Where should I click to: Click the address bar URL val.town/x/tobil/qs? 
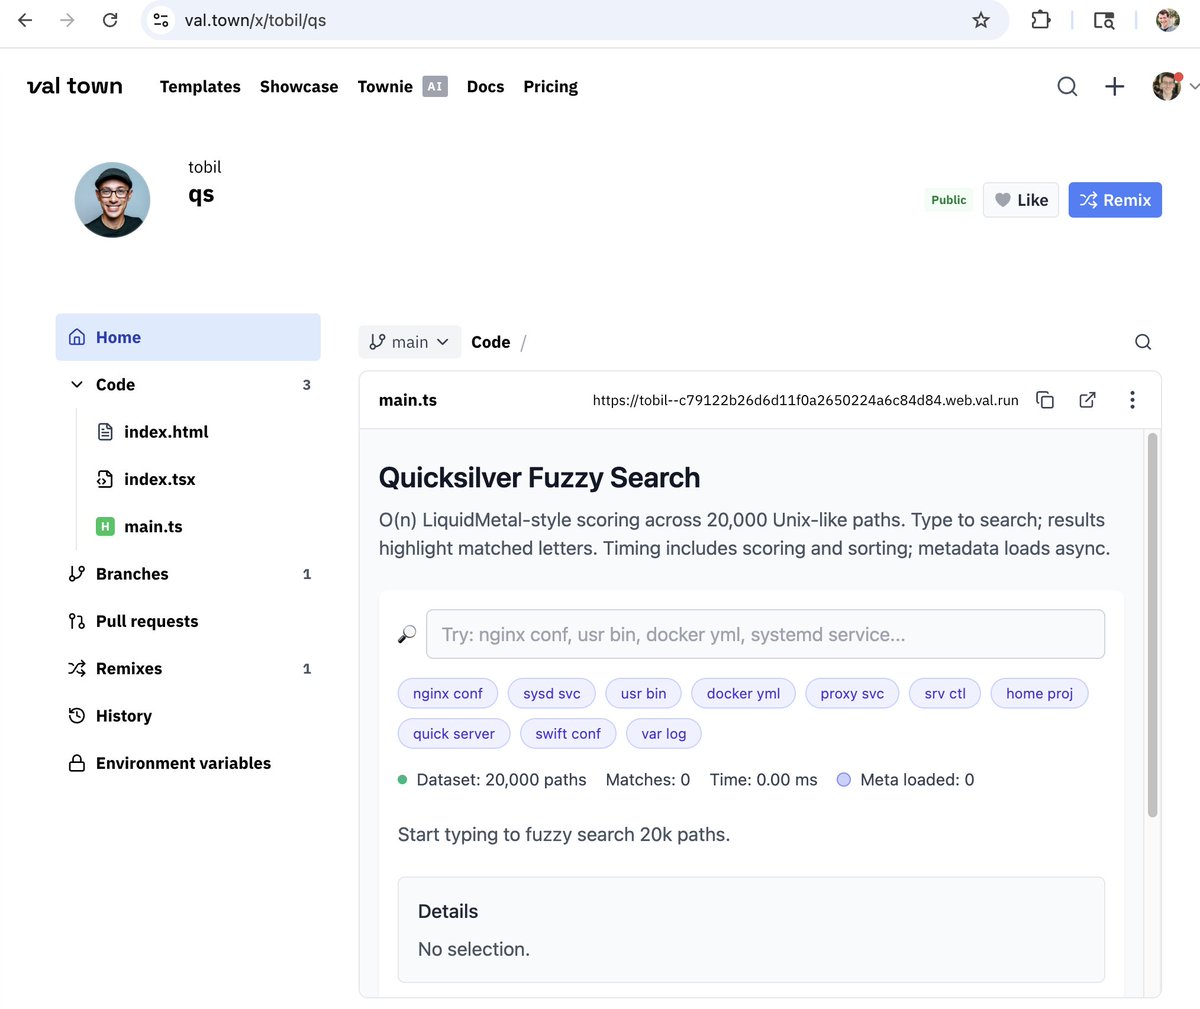point(255,20)
